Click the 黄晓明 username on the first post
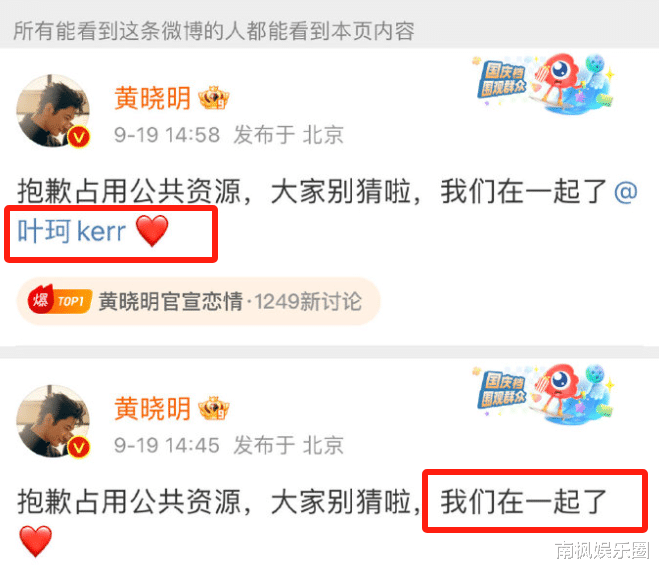The height and width of the screenshot is (571, 659). click(153, 98)
